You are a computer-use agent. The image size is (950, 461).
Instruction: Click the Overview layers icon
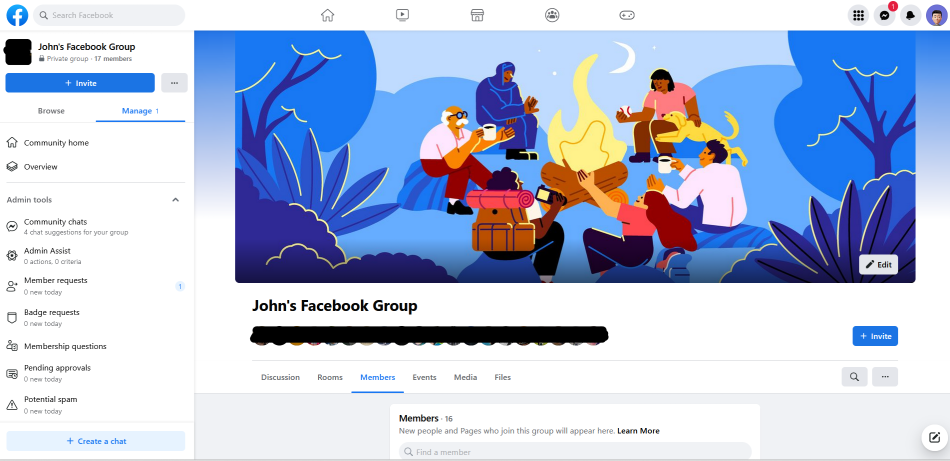pos(12,167)
